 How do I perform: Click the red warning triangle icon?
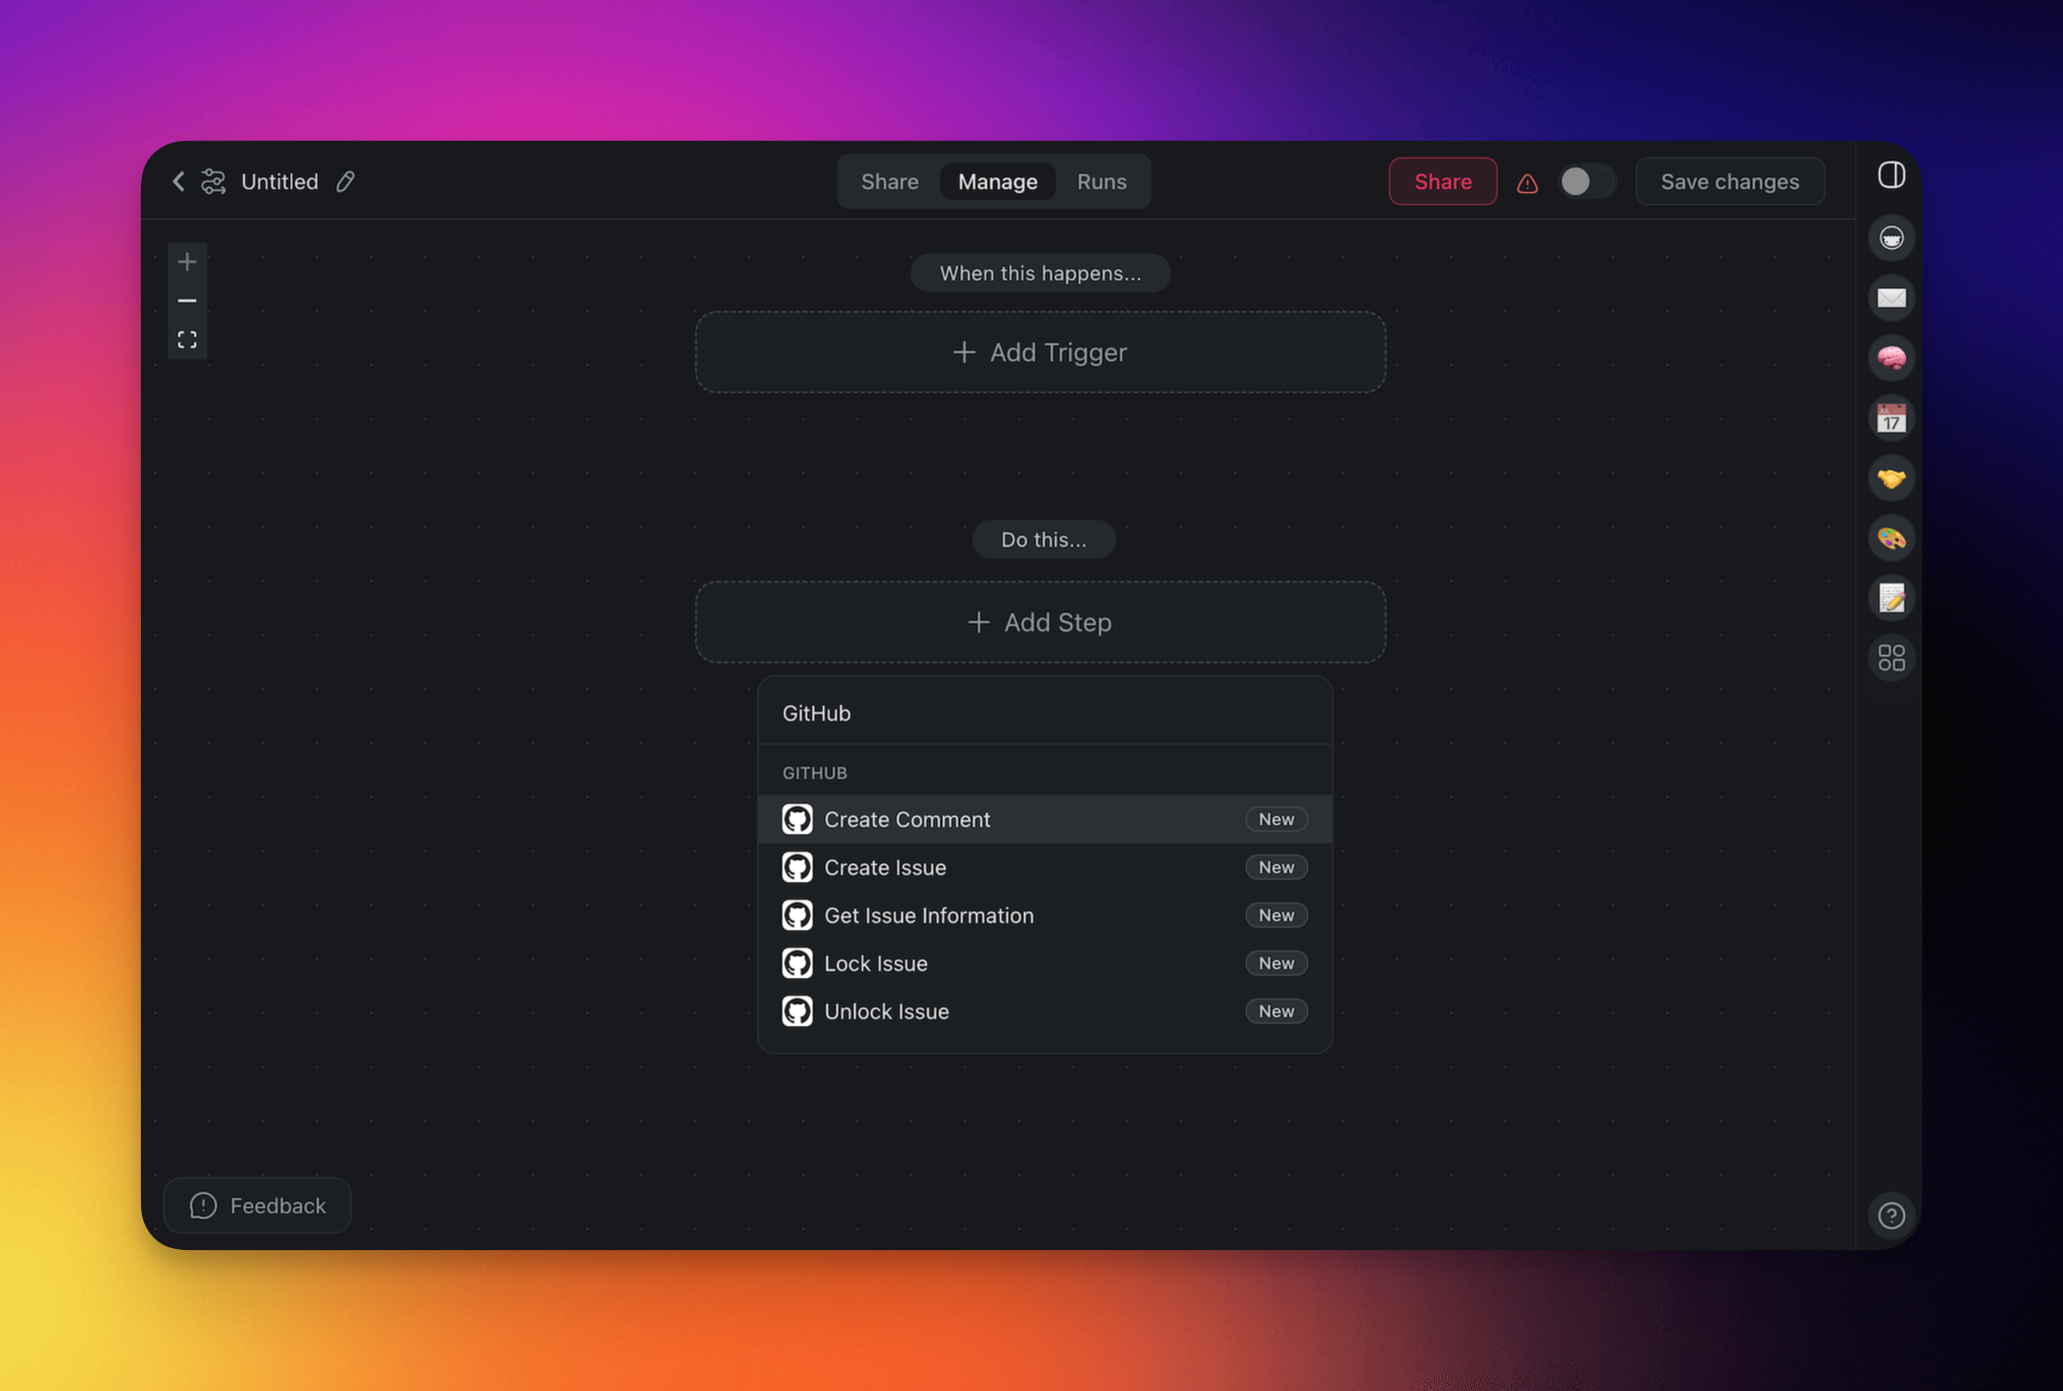[x=1527, y=183]
